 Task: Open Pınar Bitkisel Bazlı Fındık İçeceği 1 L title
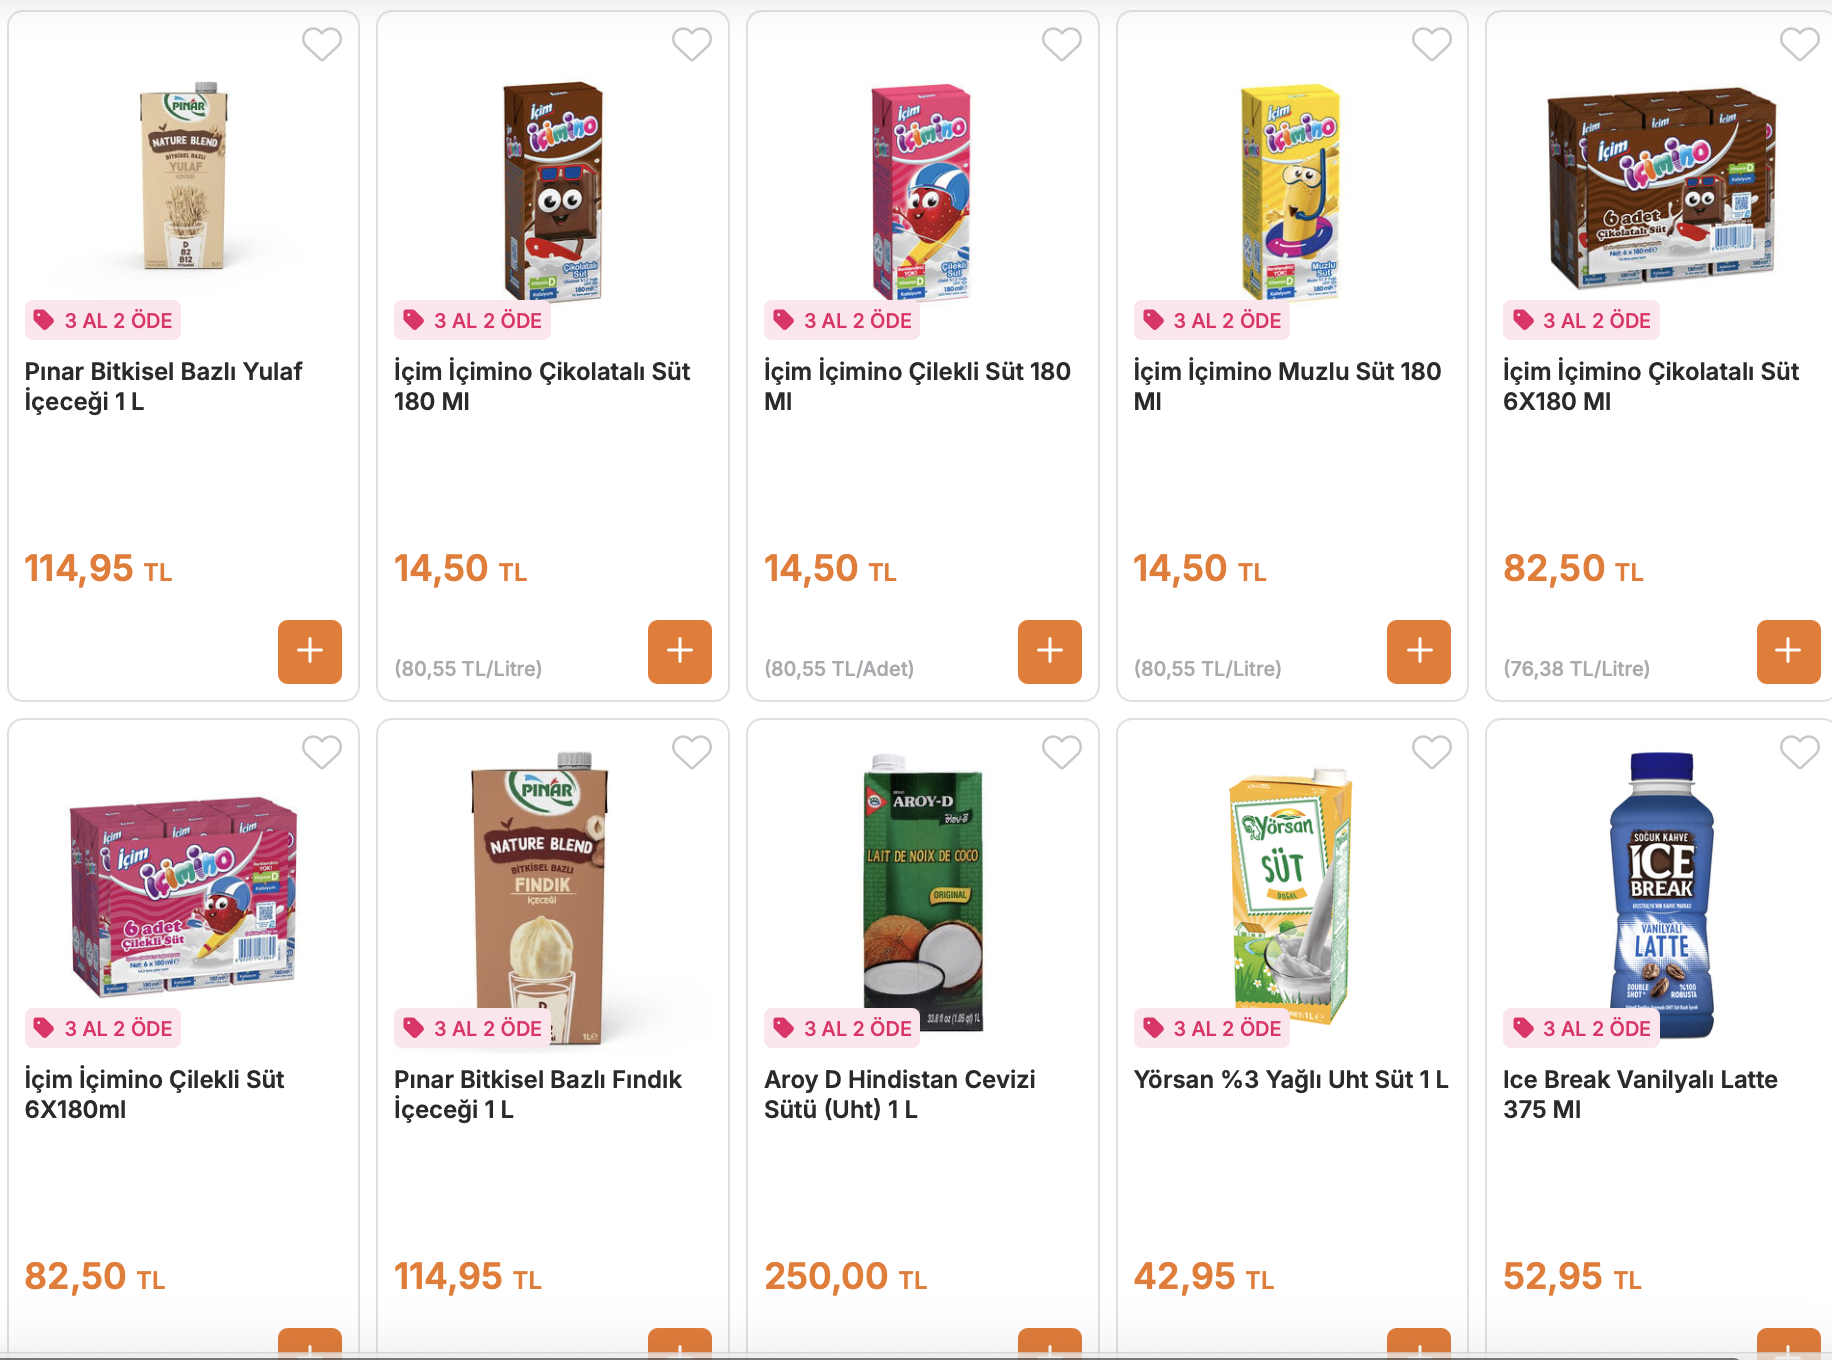538,1094
